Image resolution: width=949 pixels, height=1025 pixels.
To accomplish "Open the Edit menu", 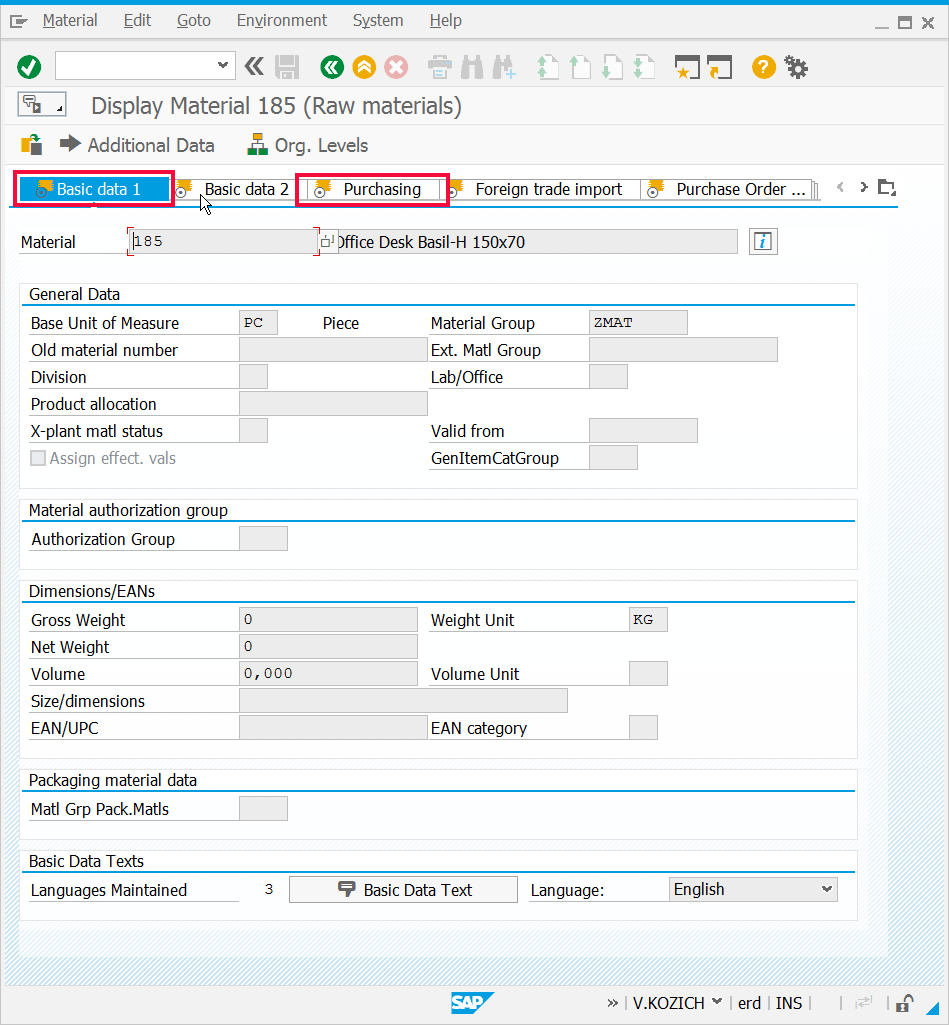I will (x=137, y=21).
